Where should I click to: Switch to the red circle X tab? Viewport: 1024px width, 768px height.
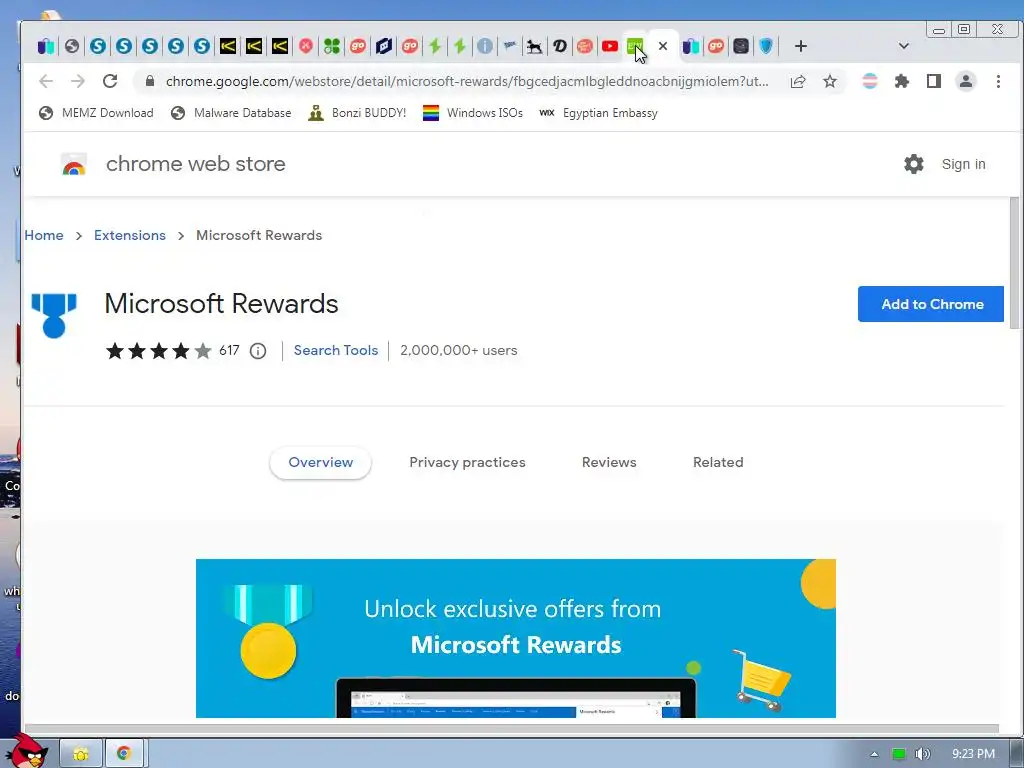coord(306,46)
